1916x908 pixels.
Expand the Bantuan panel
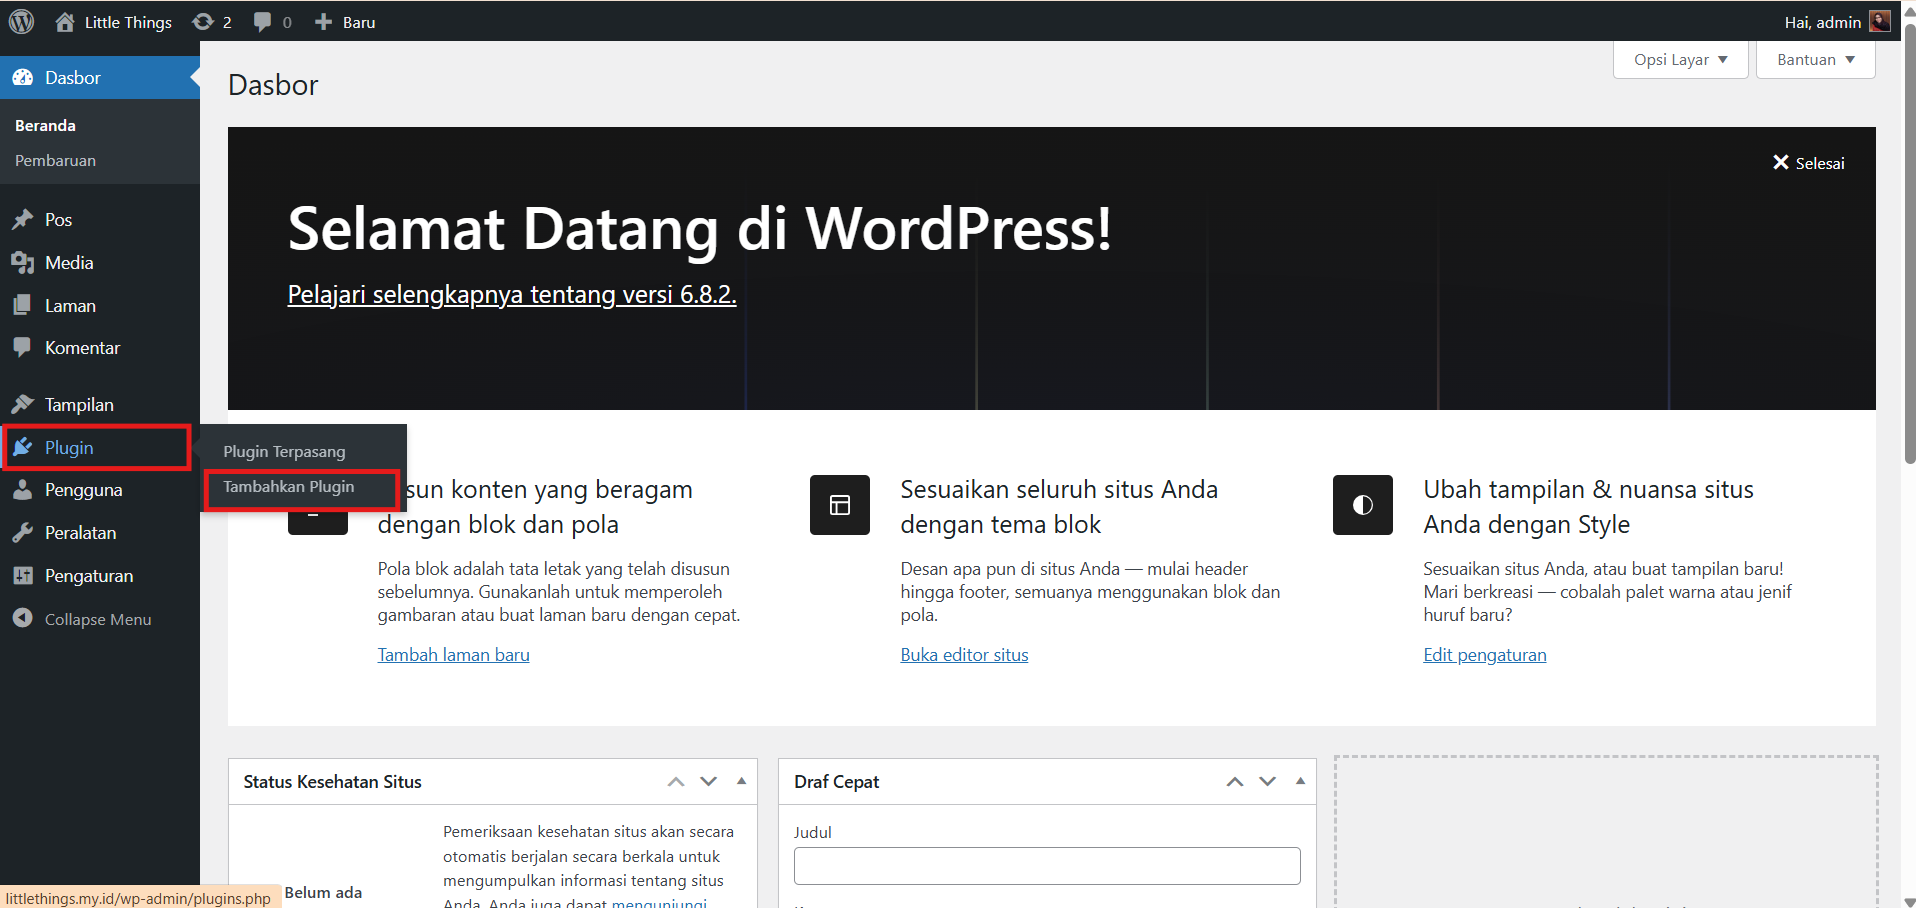pos(1813,59)
